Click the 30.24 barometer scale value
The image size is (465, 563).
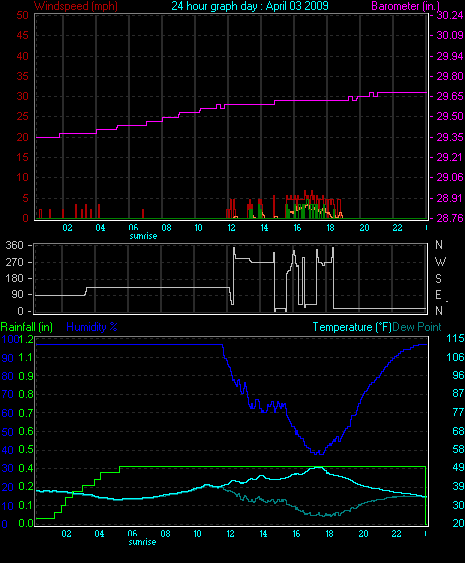[450, 15]
